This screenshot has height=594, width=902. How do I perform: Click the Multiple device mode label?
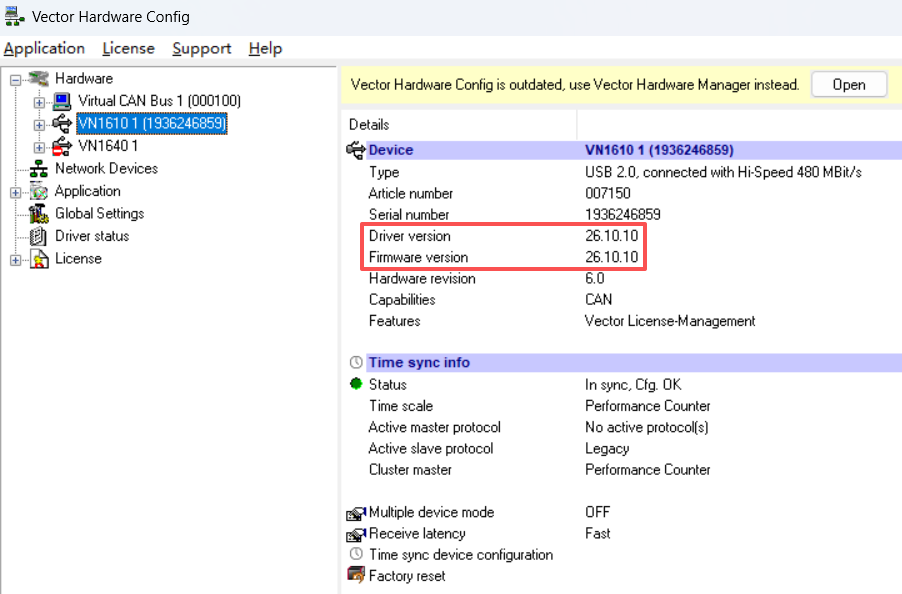point(431,512)
